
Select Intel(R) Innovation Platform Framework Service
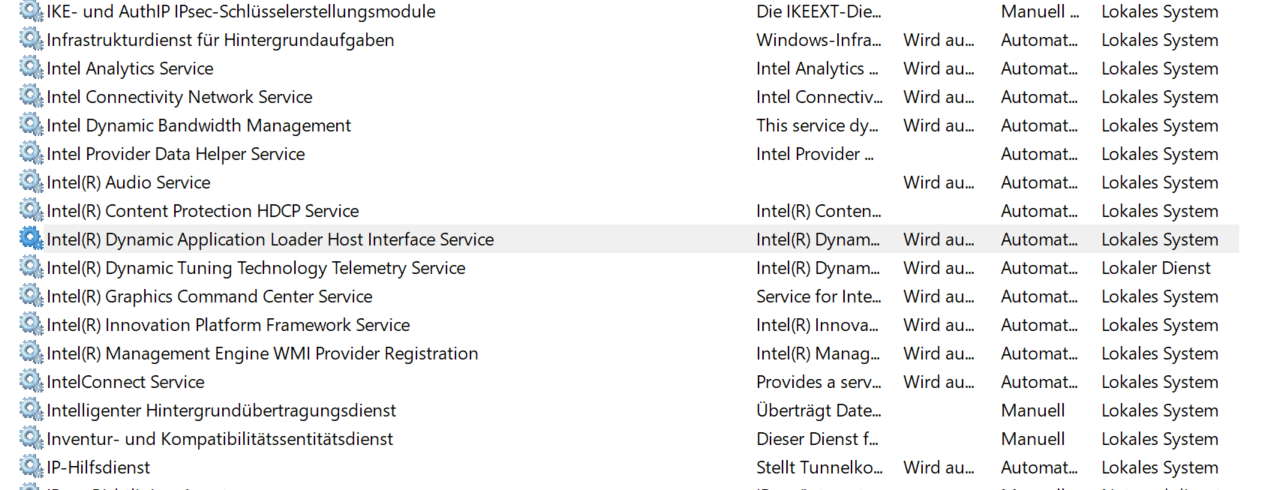(228, 325)
